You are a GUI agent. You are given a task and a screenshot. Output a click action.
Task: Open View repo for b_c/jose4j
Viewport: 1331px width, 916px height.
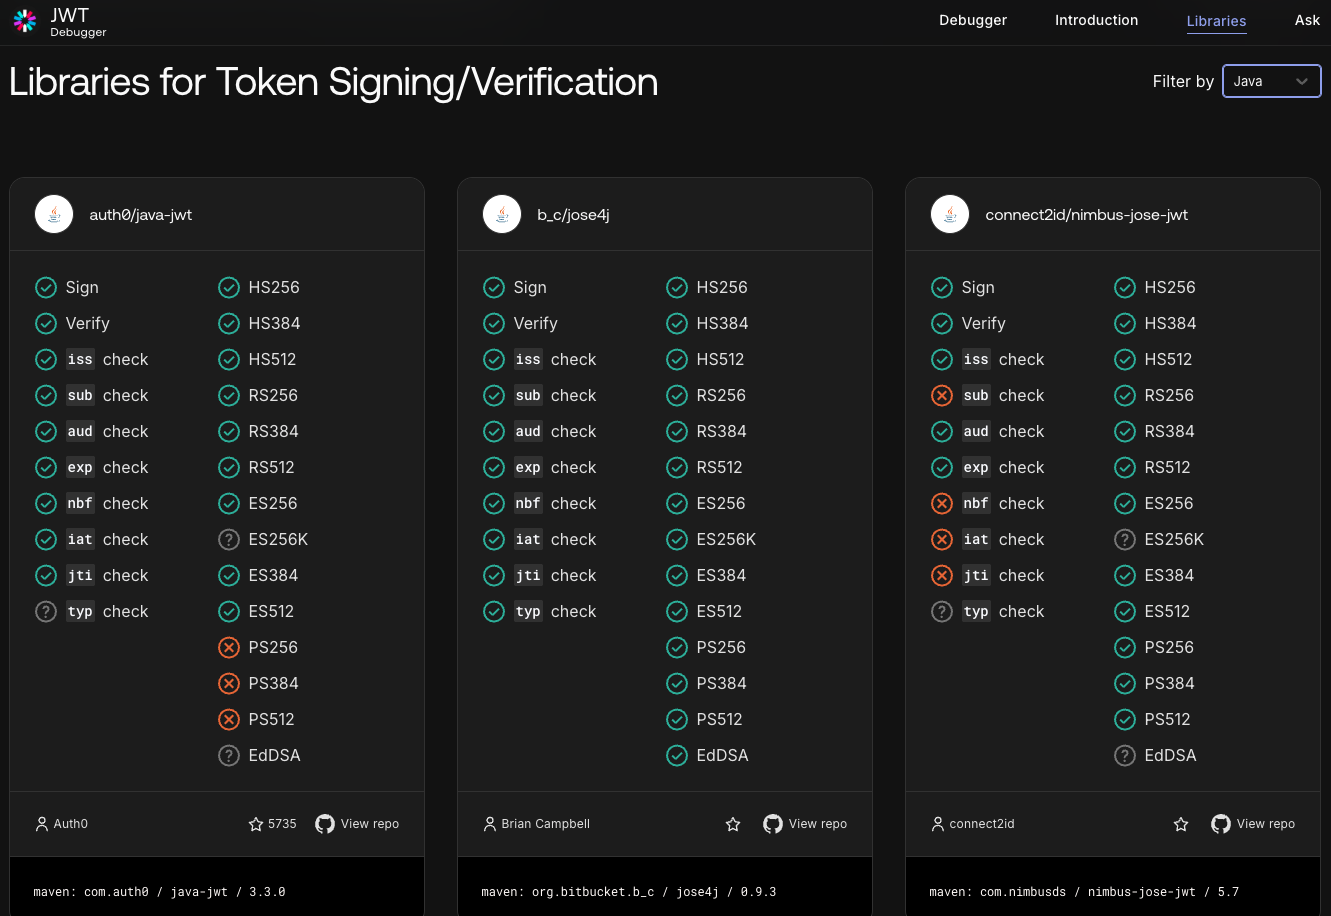click(818, 824)
